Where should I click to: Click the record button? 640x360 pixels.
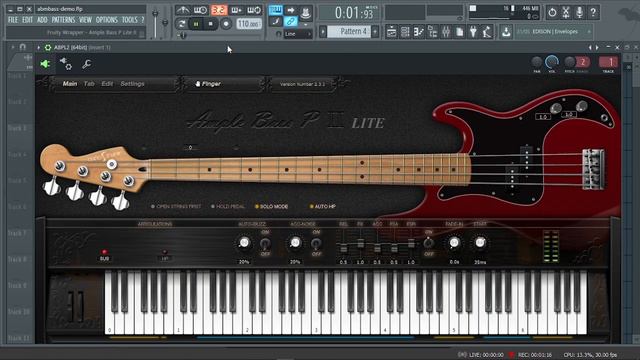(x=226, y=24)
